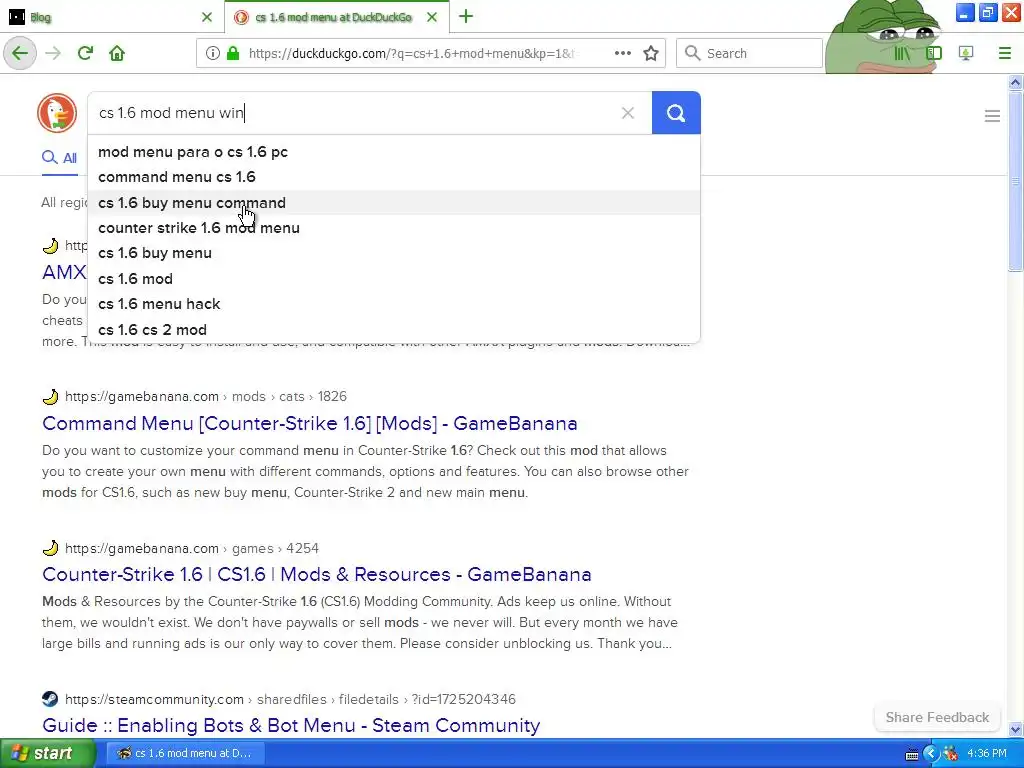Image resolution: width=1024 pixels, height=768 pixels.
Task: Open the browser home page
Action: (x=117, y=53)
